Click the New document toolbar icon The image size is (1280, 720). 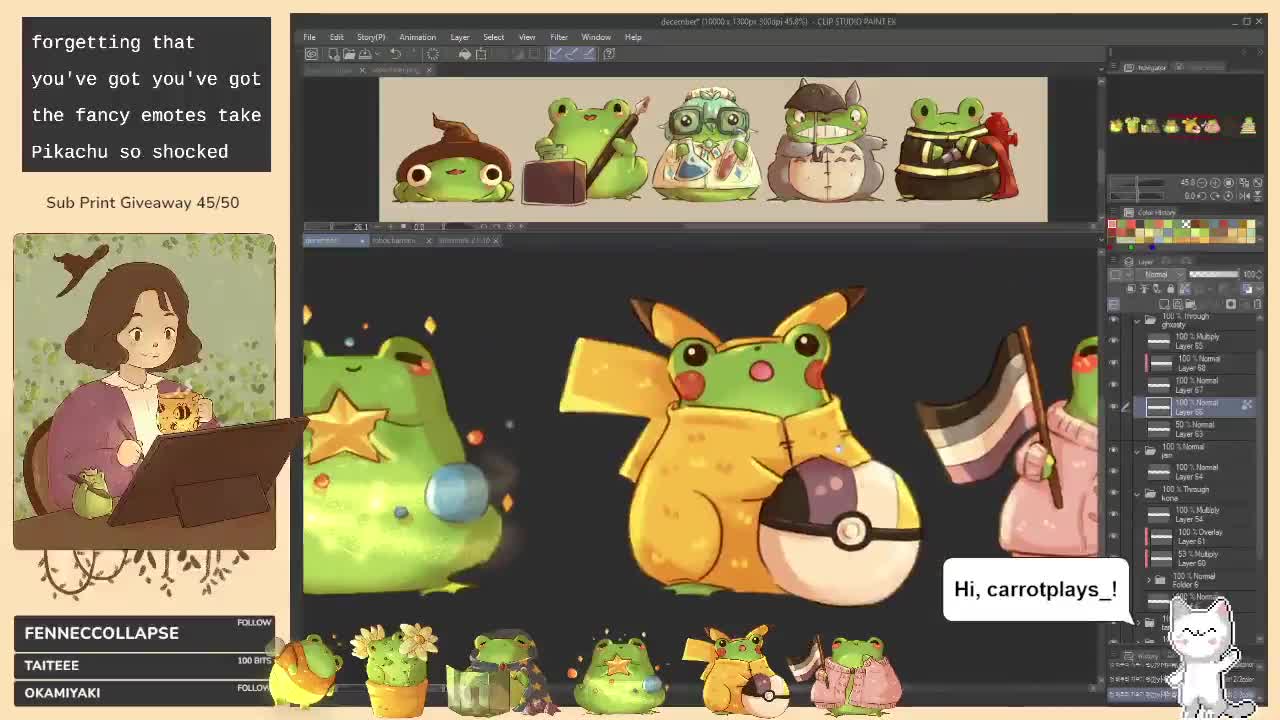click(x=334, y=53)
